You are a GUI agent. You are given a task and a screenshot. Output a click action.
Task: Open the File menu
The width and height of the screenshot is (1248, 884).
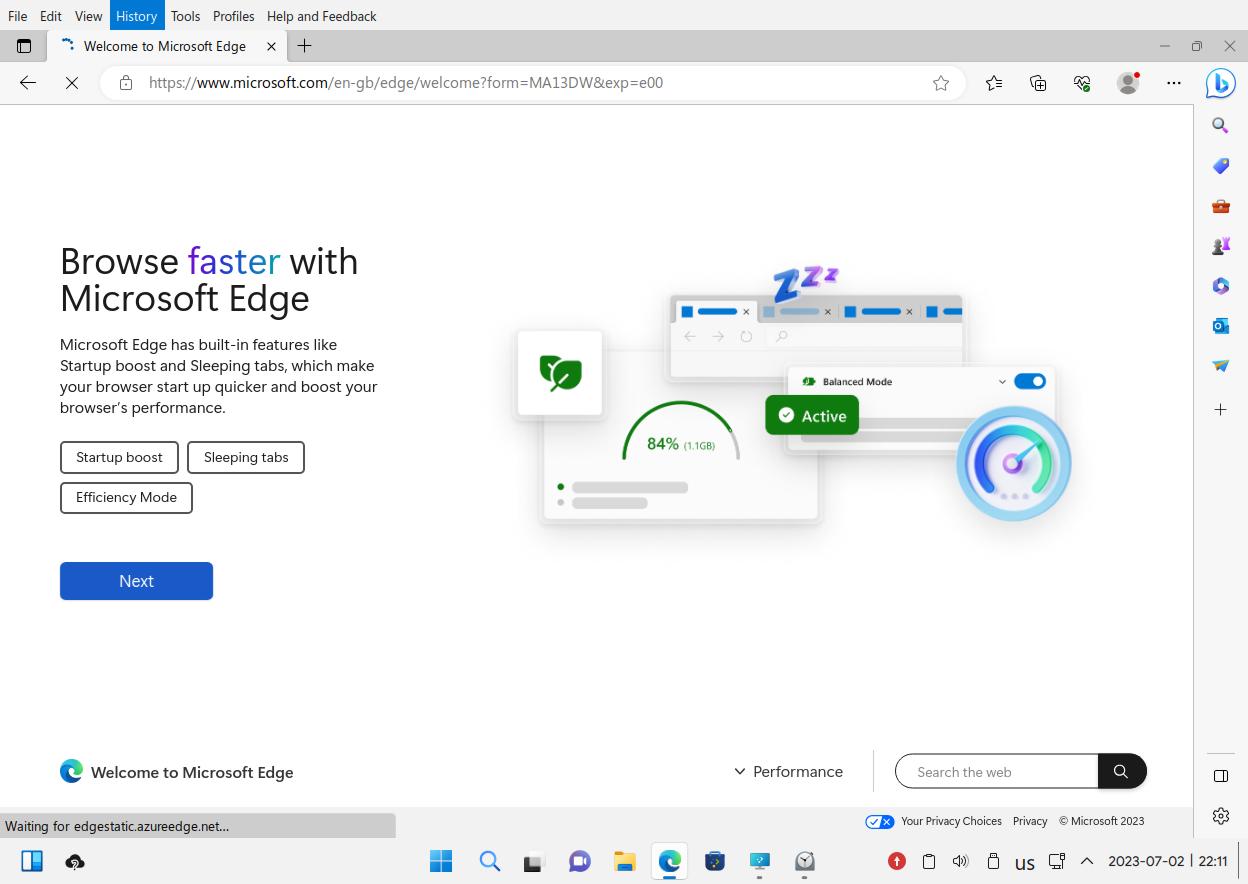tap(17, 16)
